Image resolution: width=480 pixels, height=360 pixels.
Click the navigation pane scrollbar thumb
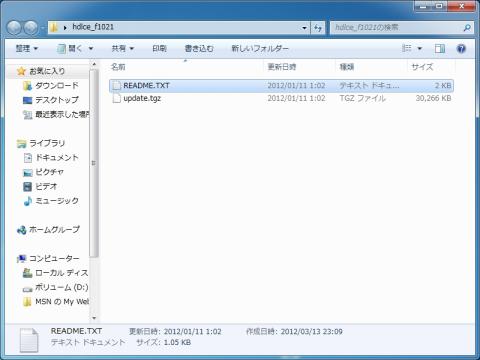point(94,163)
